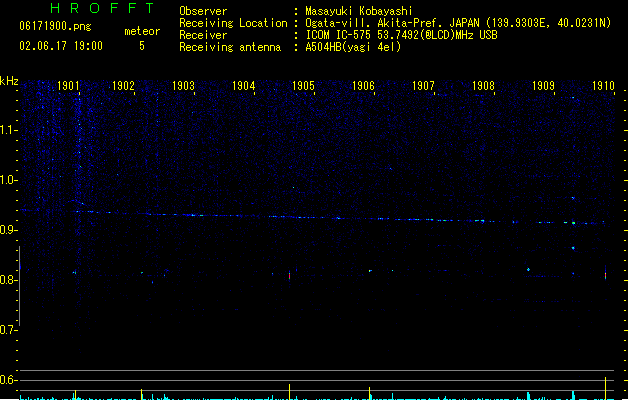629x400 pixels.
Task: Click the 1908 time marker
Action: pos(483,86)
